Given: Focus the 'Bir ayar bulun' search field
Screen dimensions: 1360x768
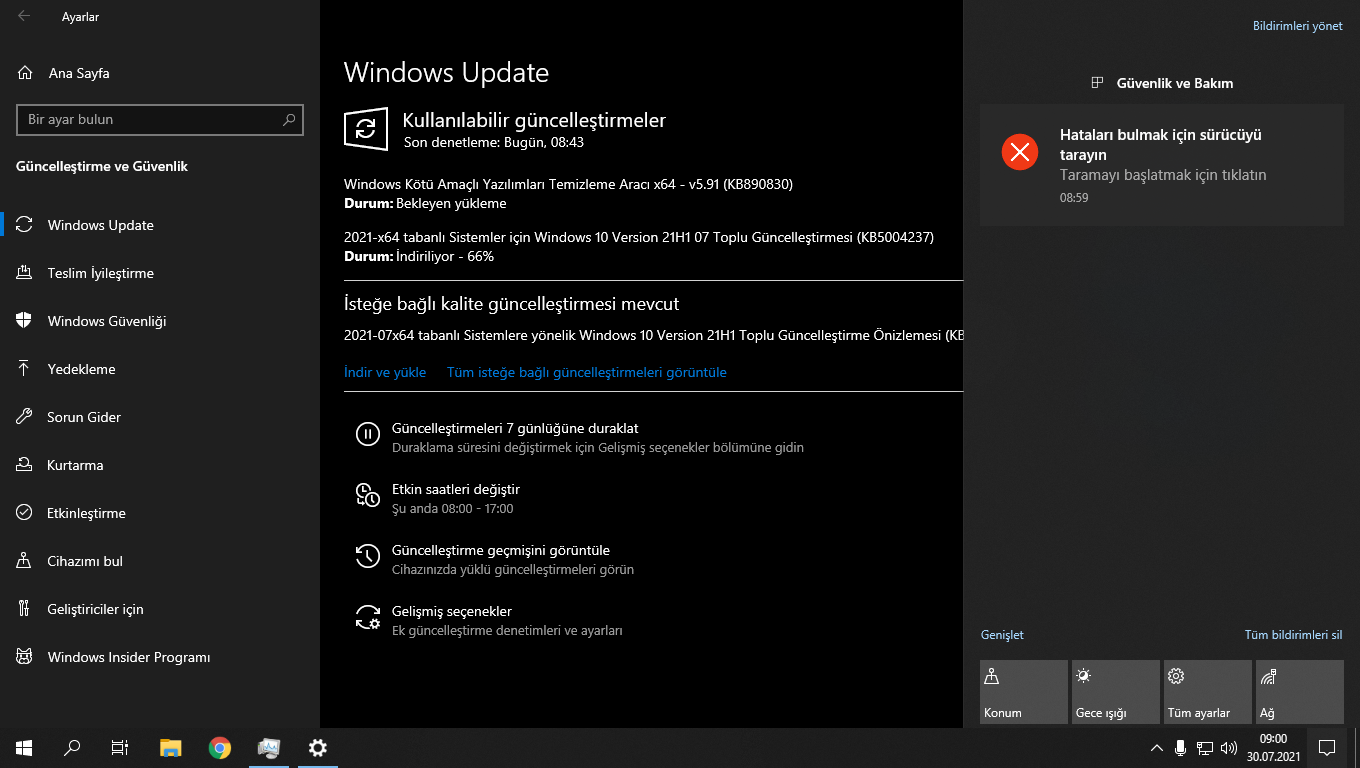Looking at the screenshot, I should (x=160, y=120).
